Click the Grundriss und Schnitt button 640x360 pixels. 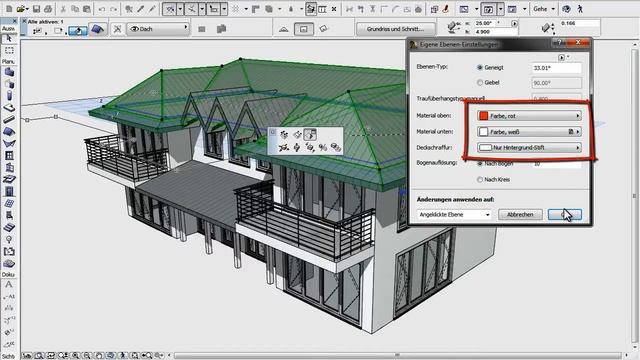click(x=395, y=29)
